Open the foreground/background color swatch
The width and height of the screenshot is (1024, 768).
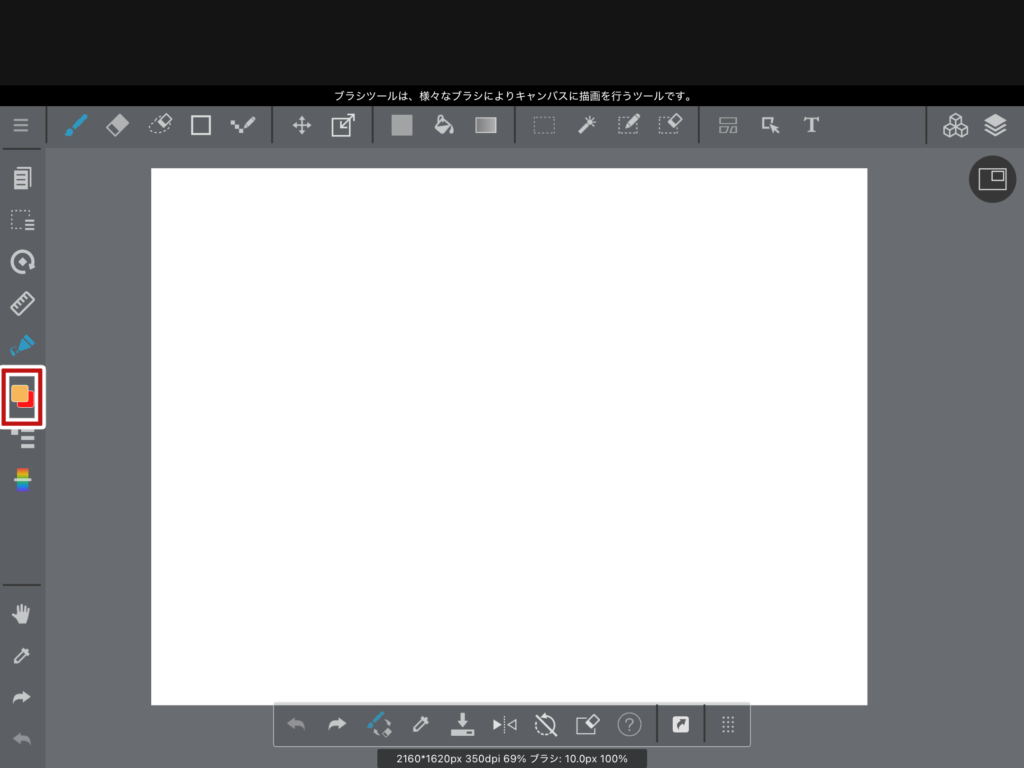click(x=22, y=397)
